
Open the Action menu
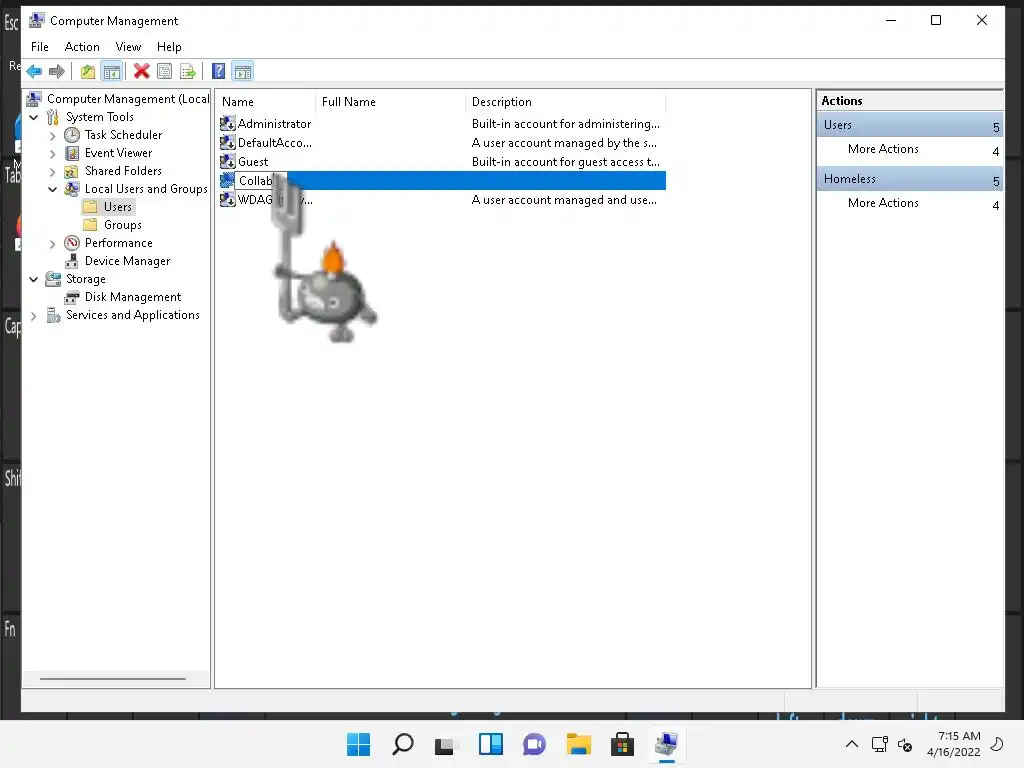(x=82, y=47)
